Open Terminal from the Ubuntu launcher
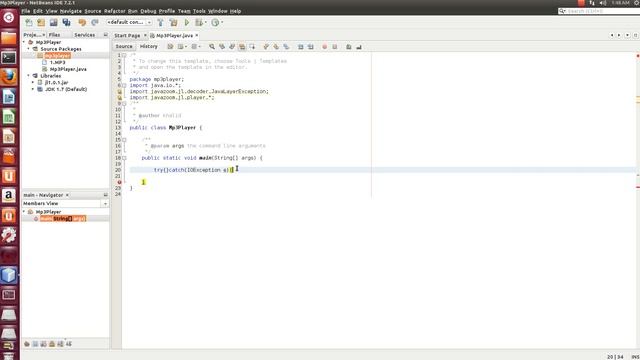This screenshot has width=640, height=360. (9, 58)
